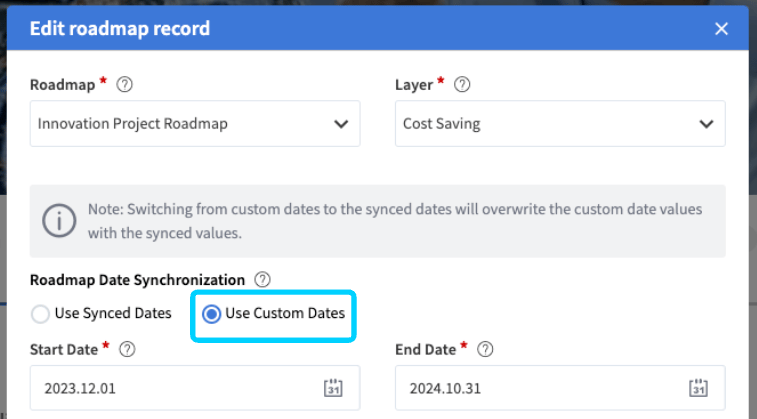
Task: Click the Roadmap Date Synchronization label
Action: pyautogui.click(x=138, y=280)
